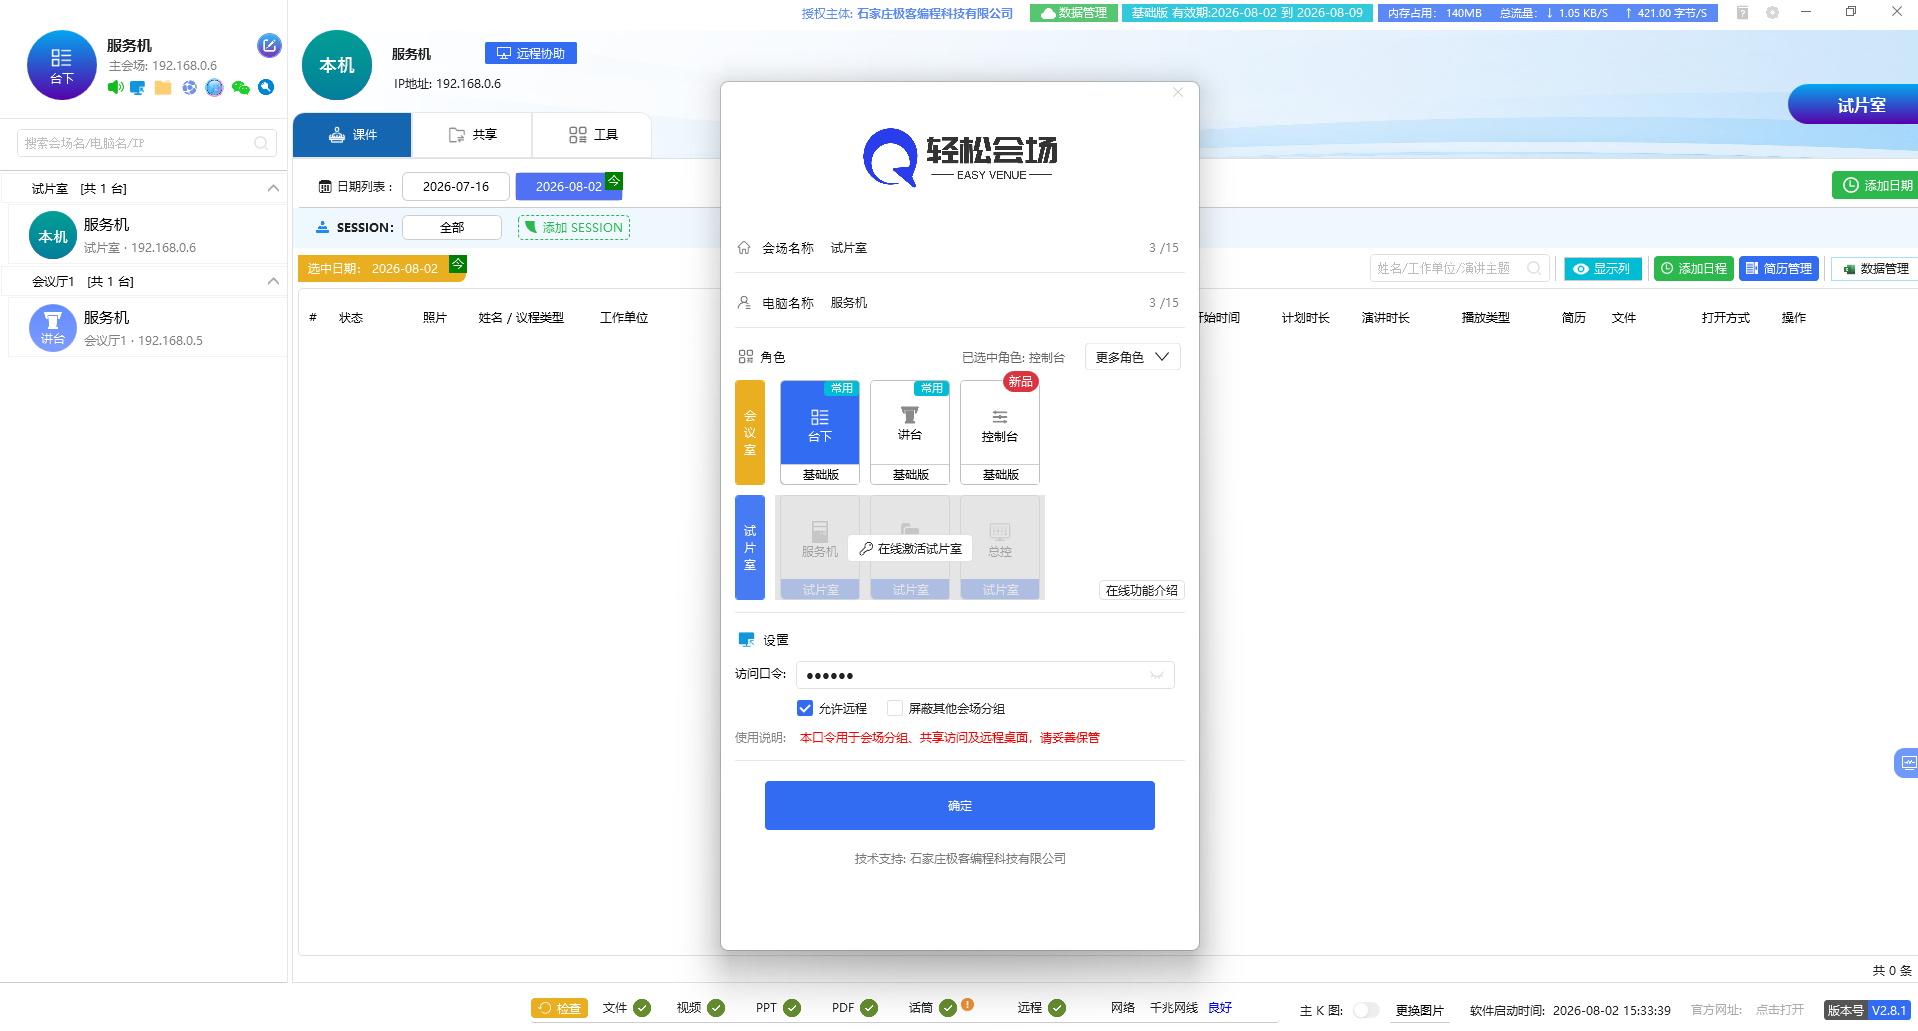Select the 讲台 role card
This screenshot has height=1031, width=1918.
pos(910,433)
